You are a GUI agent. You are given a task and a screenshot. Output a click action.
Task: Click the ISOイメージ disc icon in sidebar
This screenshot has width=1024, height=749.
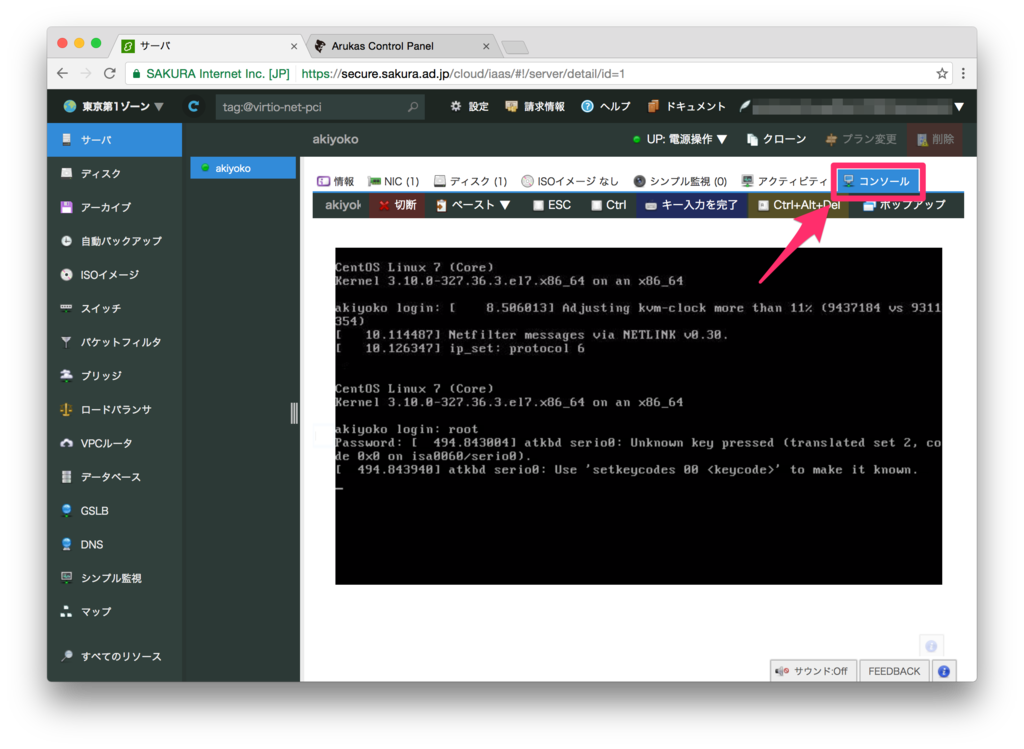[x=66, y=274]
